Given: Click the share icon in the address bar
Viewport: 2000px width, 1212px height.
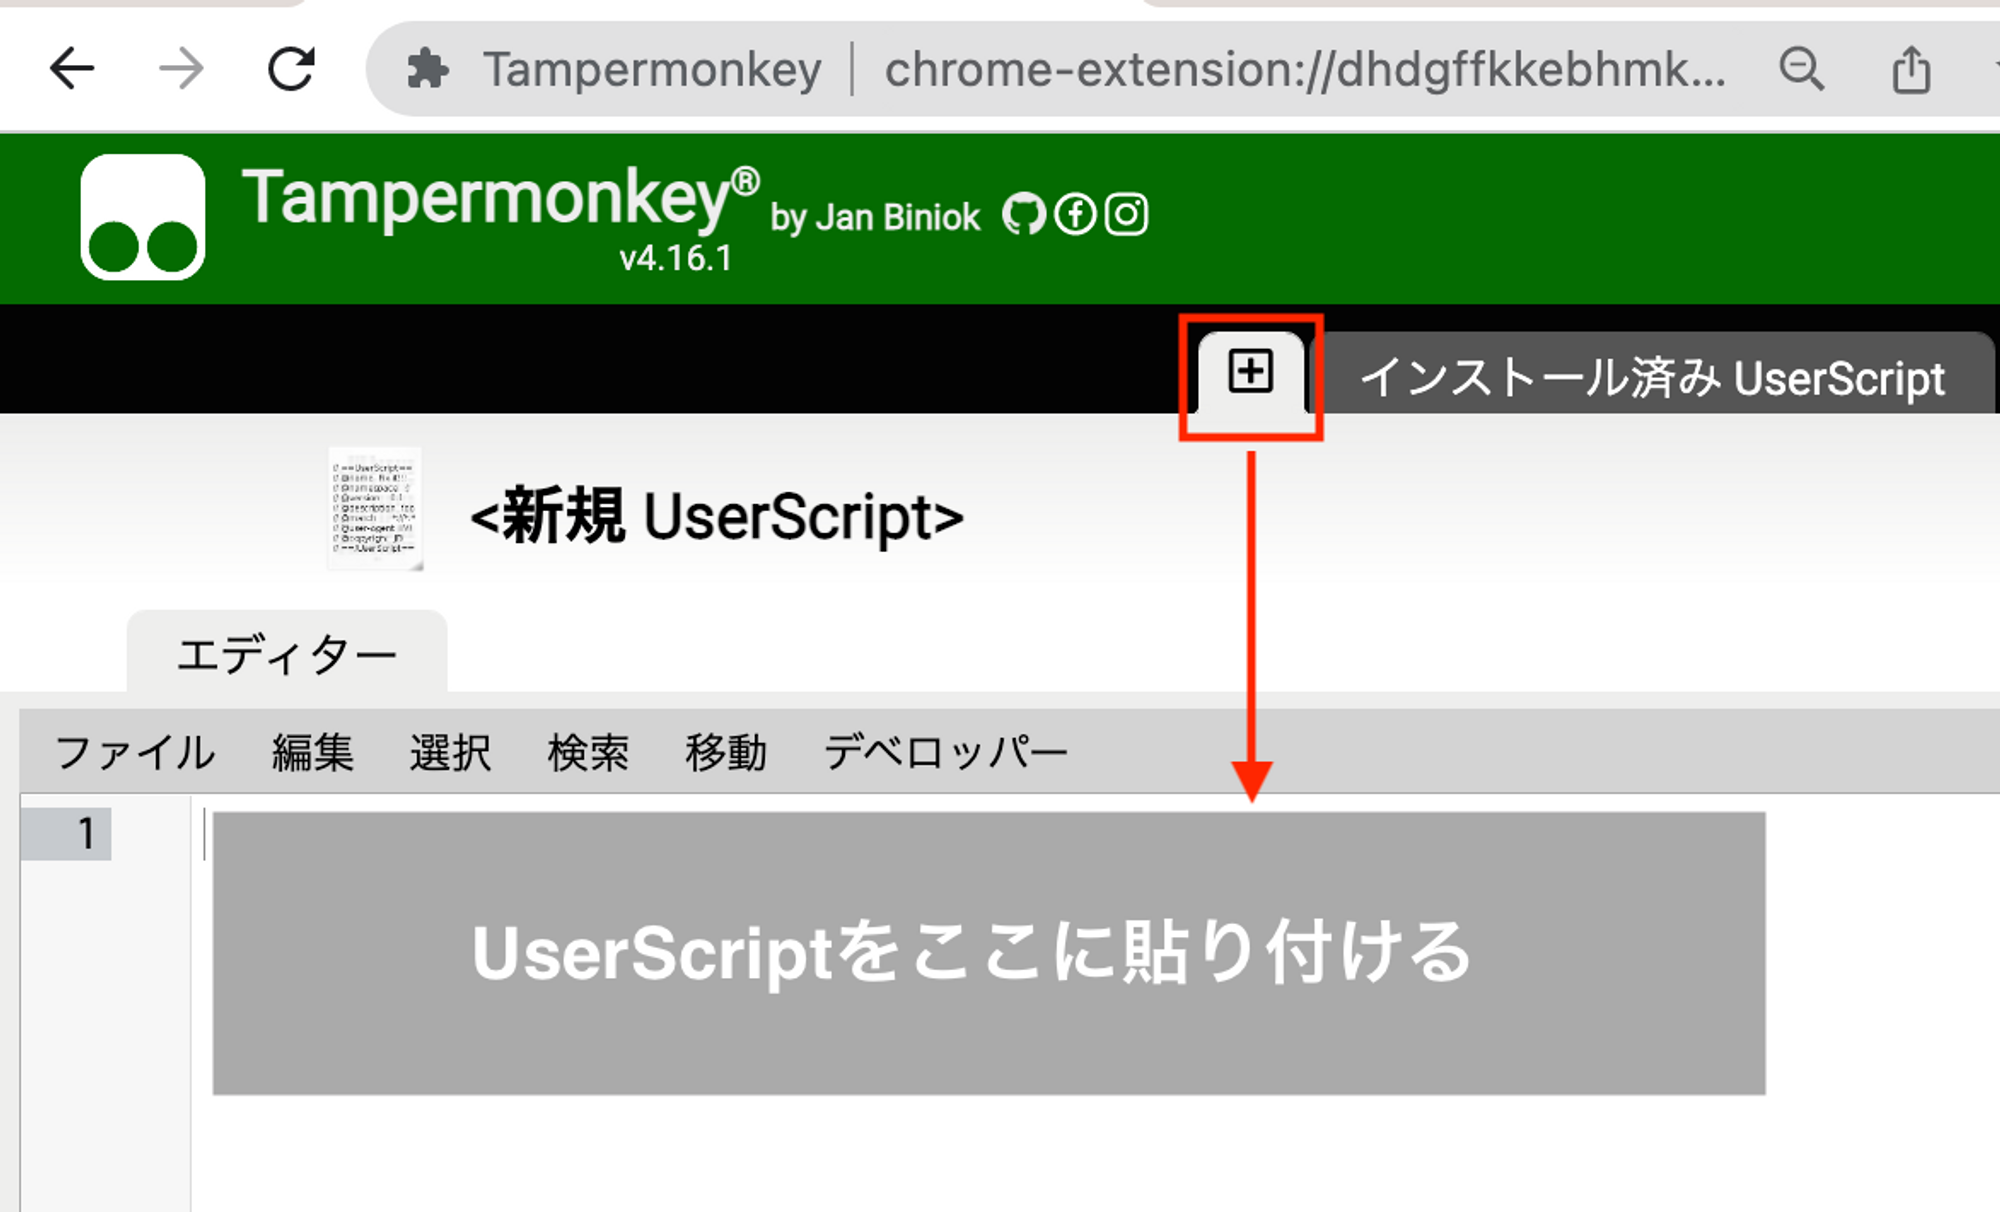Looking at the screenshot, I should pos(1911,69).
